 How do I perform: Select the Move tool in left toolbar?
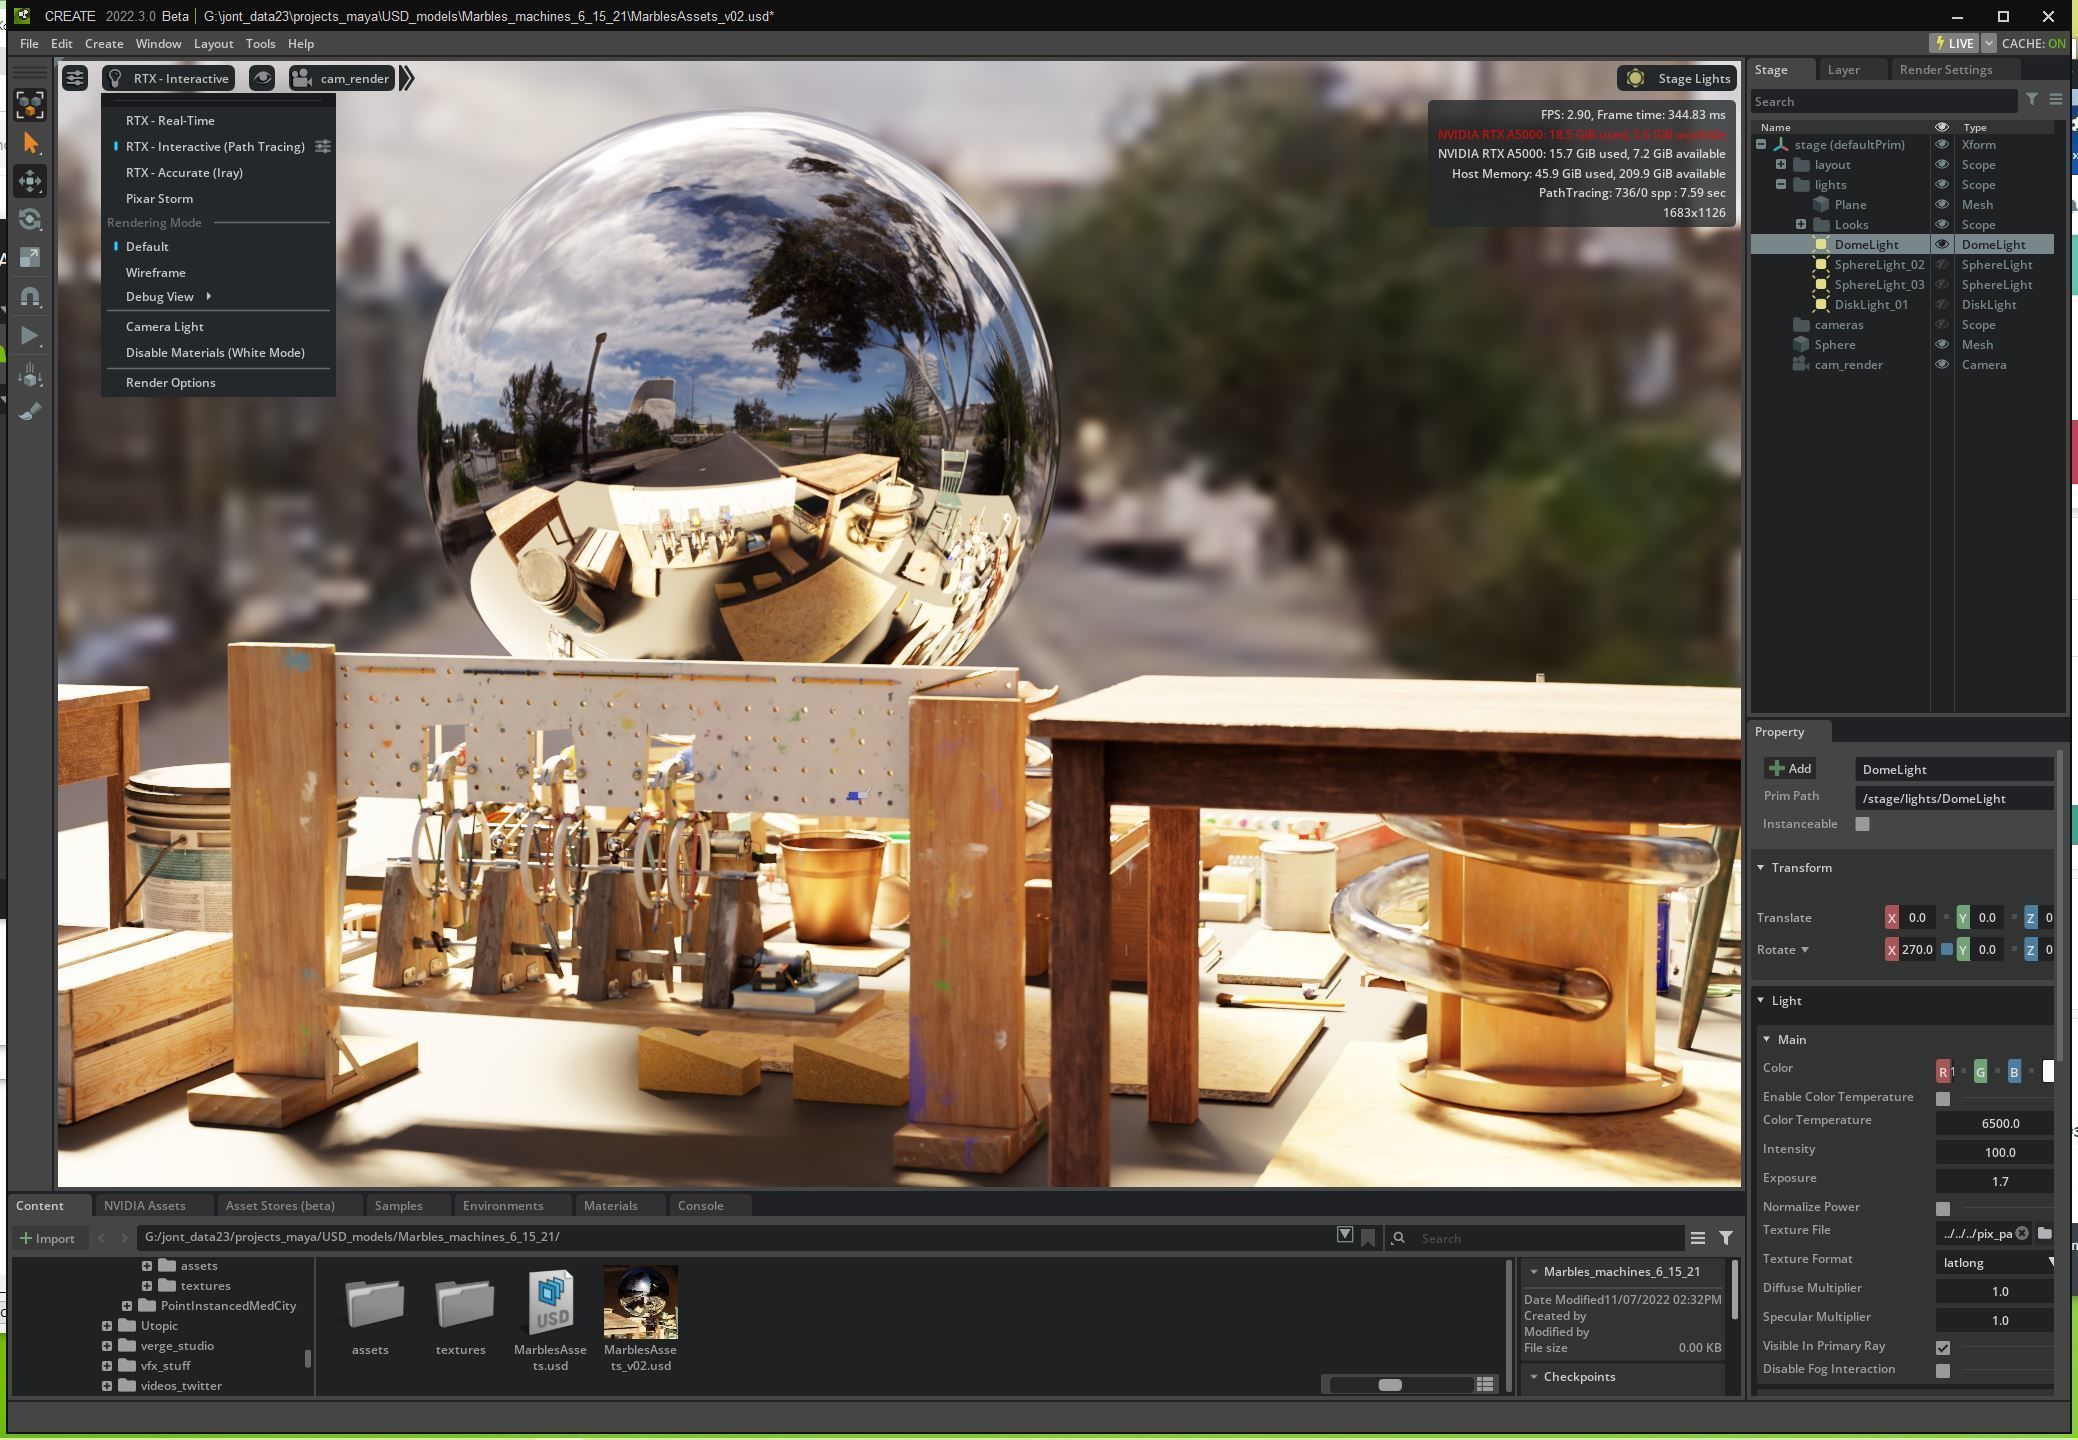click(30, 181)
